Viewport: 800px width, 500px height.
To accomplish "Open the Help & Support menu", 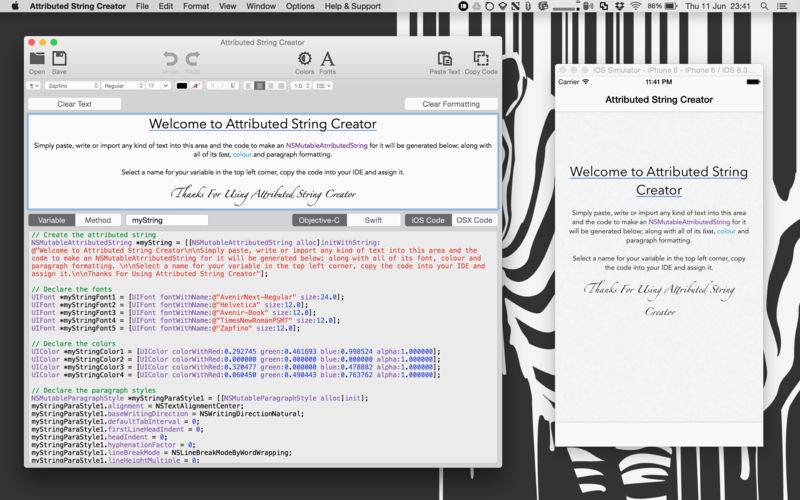I will click(x=353, y=6).
